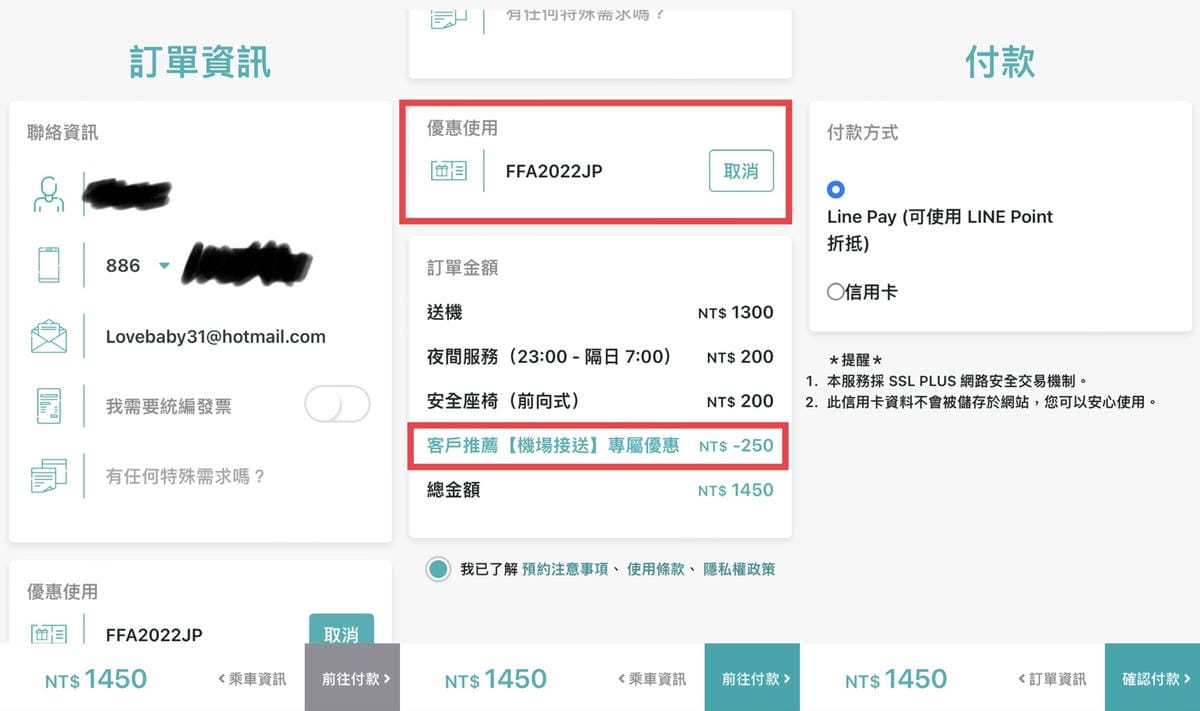Click teal filled 取消 button in left panel
The width and height of the screenshot is (1200, 711).
point(341,630)
